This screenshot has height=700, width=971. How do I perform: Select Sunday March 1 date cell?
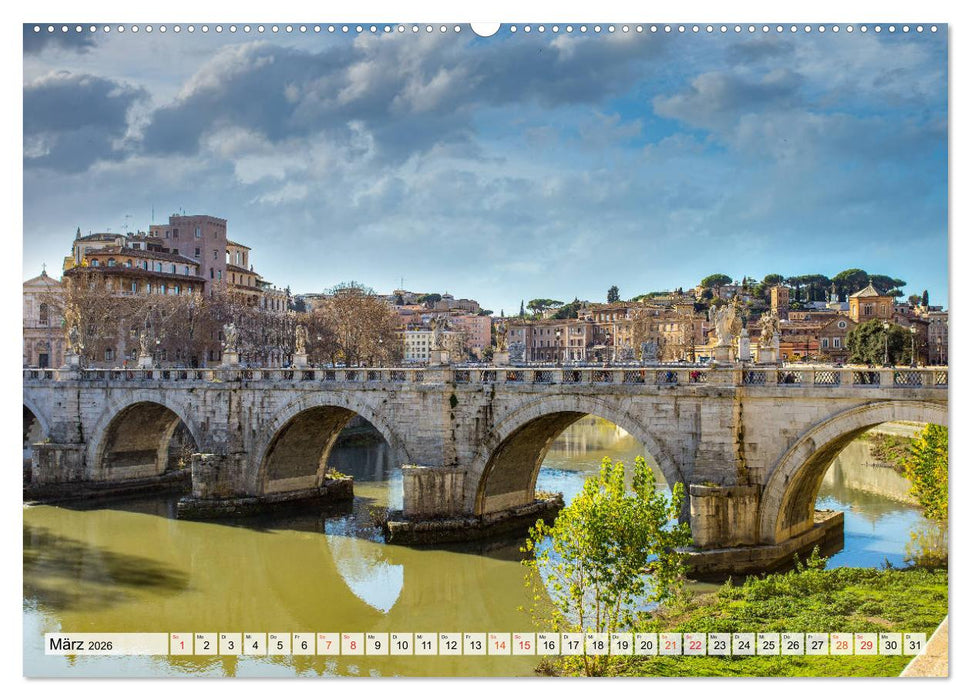(181, 645)
